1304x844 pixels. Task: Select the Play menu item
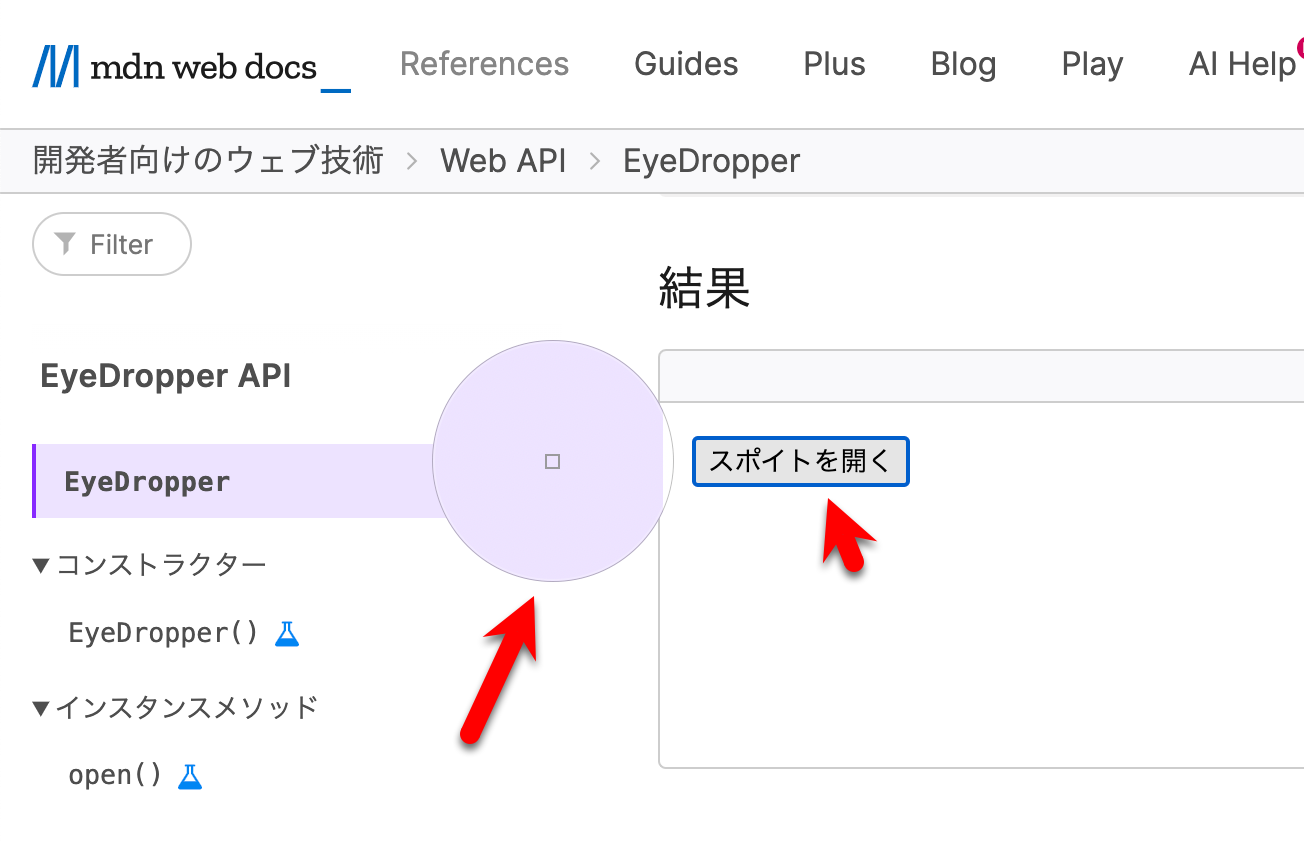[x=1092, y=64]
